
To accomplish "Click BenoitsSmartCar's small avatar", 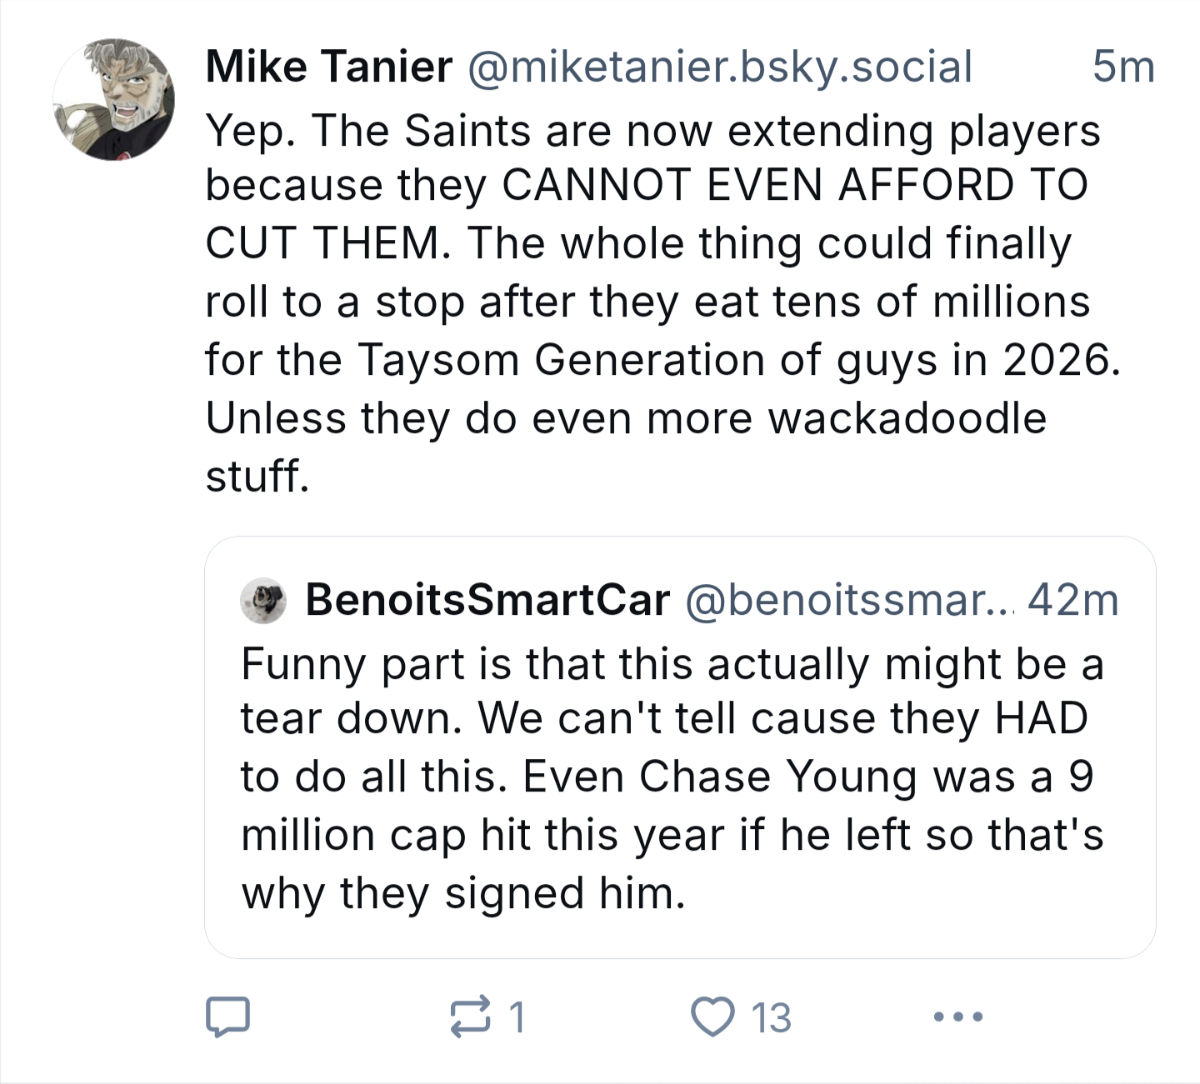I will coord(264,599).
